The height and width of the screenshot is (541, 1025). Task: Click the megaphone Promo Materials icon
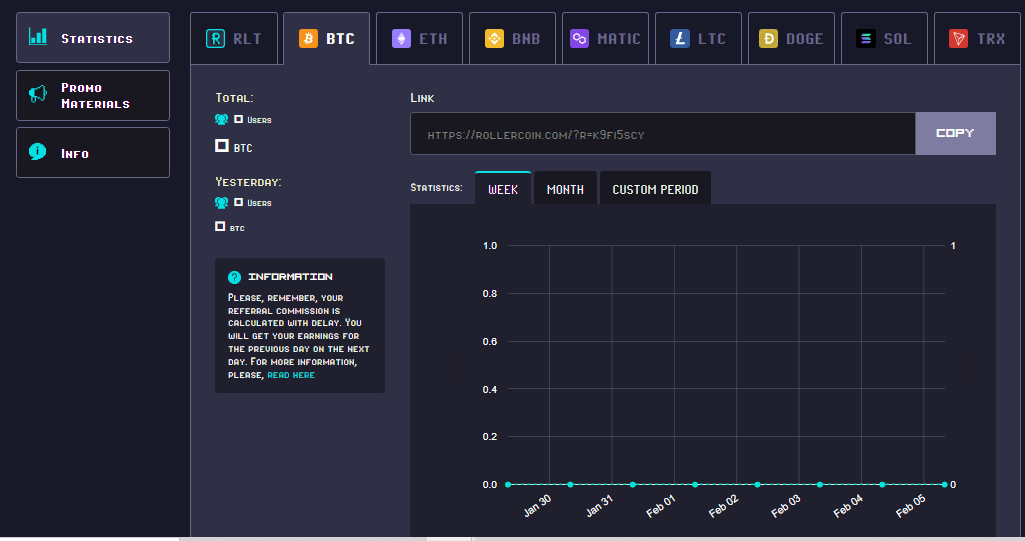point(38,94)
